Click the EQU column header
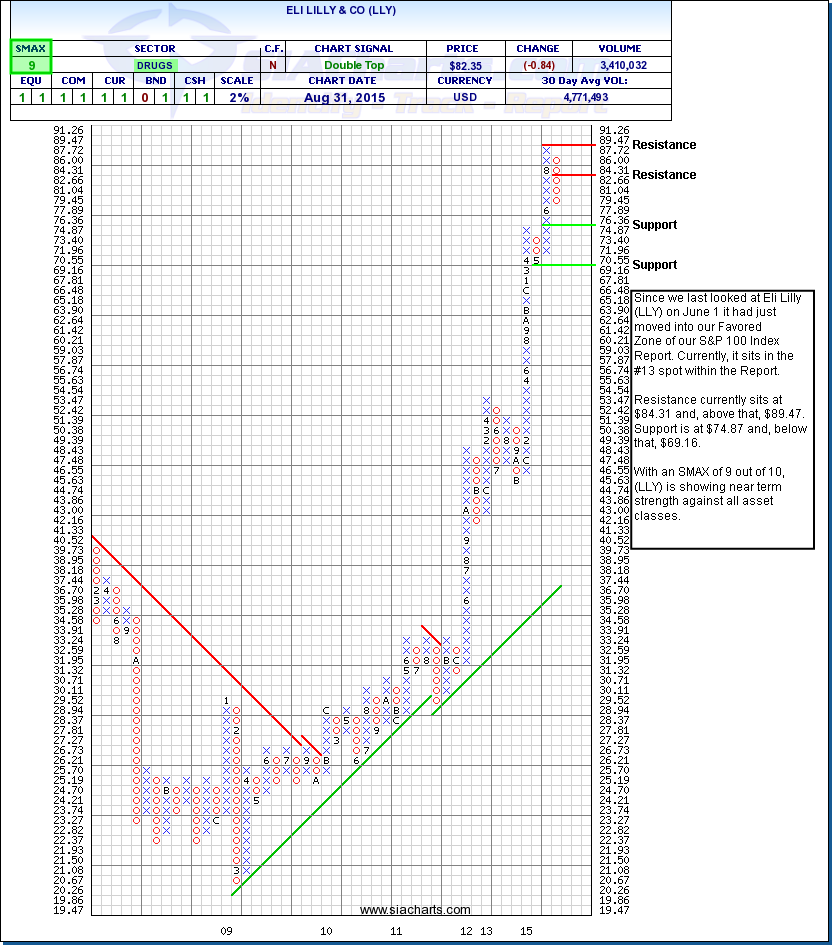Screen dimensions: 832x945 [29, 81]
